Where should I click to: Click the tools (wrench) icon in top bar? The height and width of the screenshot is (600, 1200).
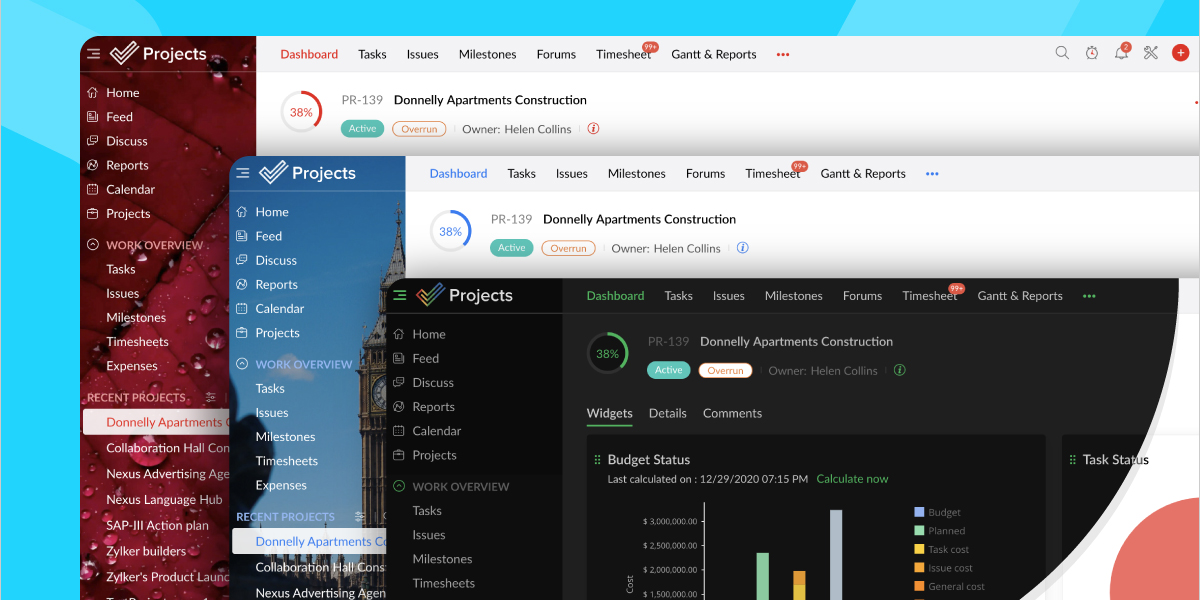coord(1152,53)
